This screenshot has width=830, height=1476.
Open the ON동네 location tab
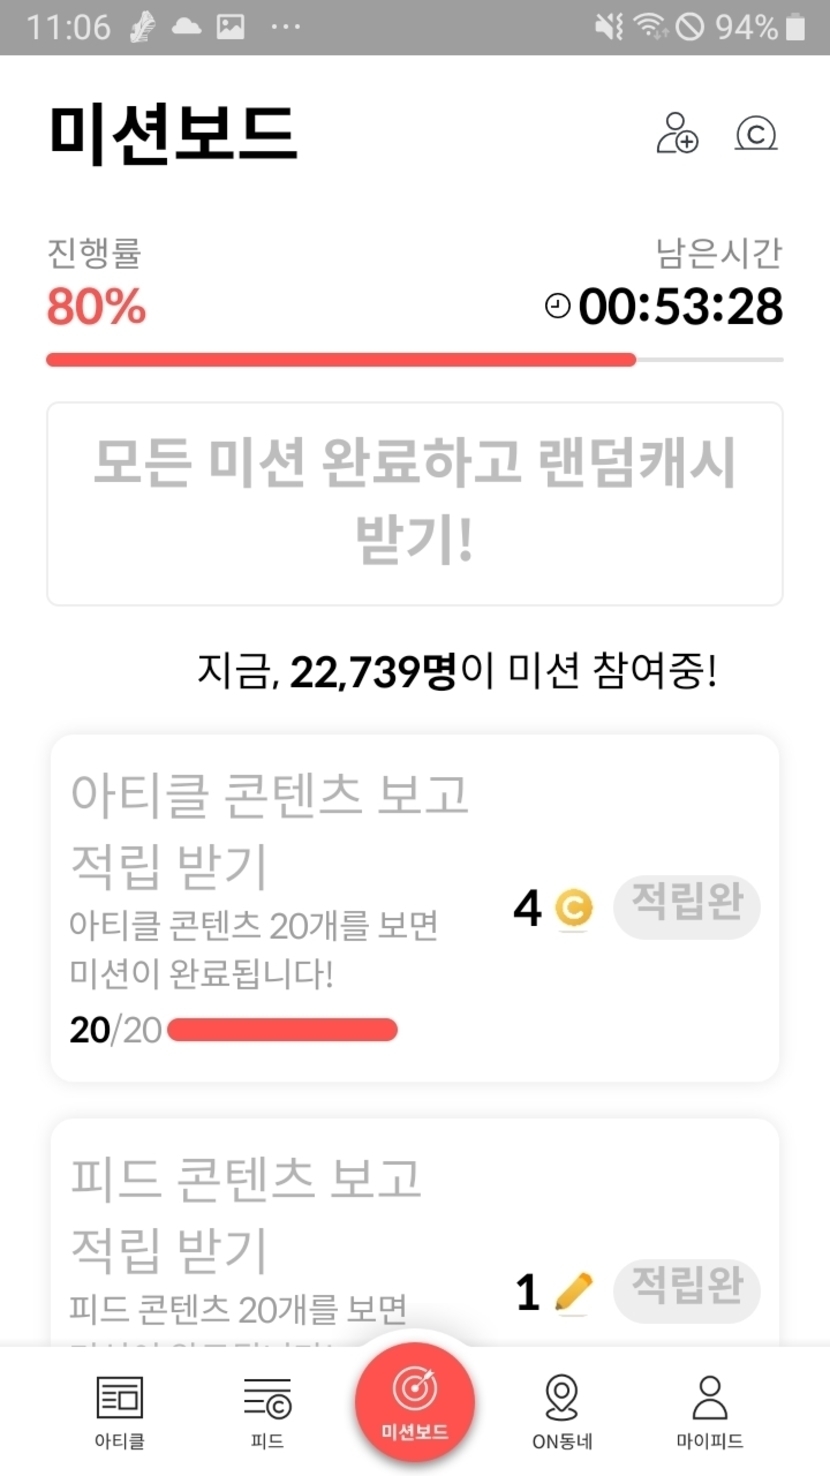[562, 1411]
